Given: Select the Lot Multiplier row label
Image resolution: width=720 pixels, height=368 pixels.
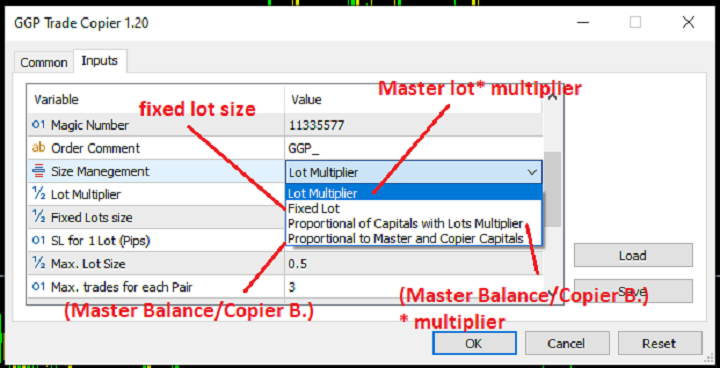Looking at the screenshot, I should click(x=86, y=194).
